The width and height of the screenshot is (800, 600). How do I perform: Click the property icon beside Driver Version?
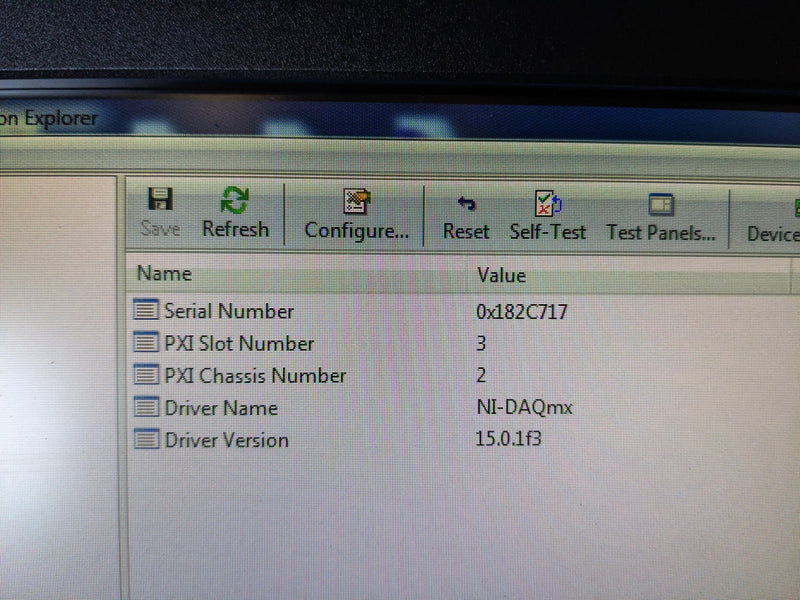pyautogui.click(x=147, y=439)
